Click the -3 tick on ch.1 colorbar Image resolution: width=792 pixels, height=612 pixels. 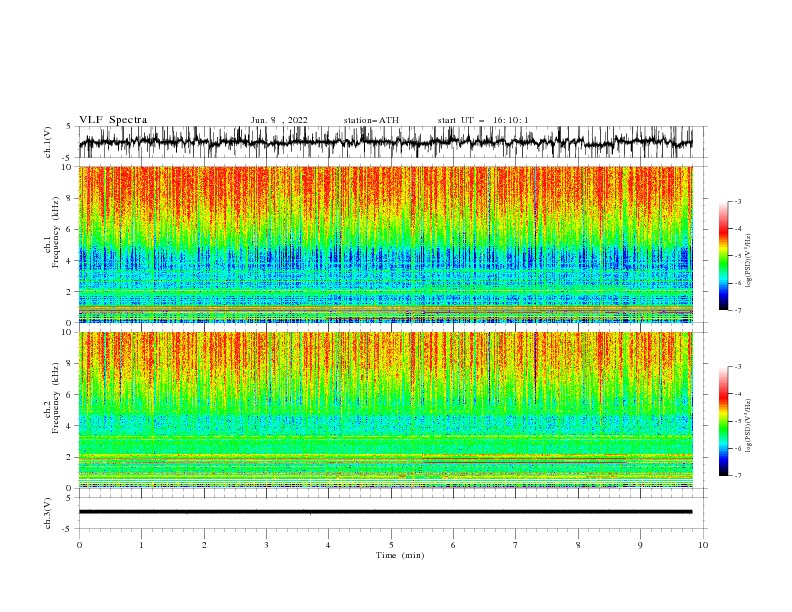tap(737, 201)
